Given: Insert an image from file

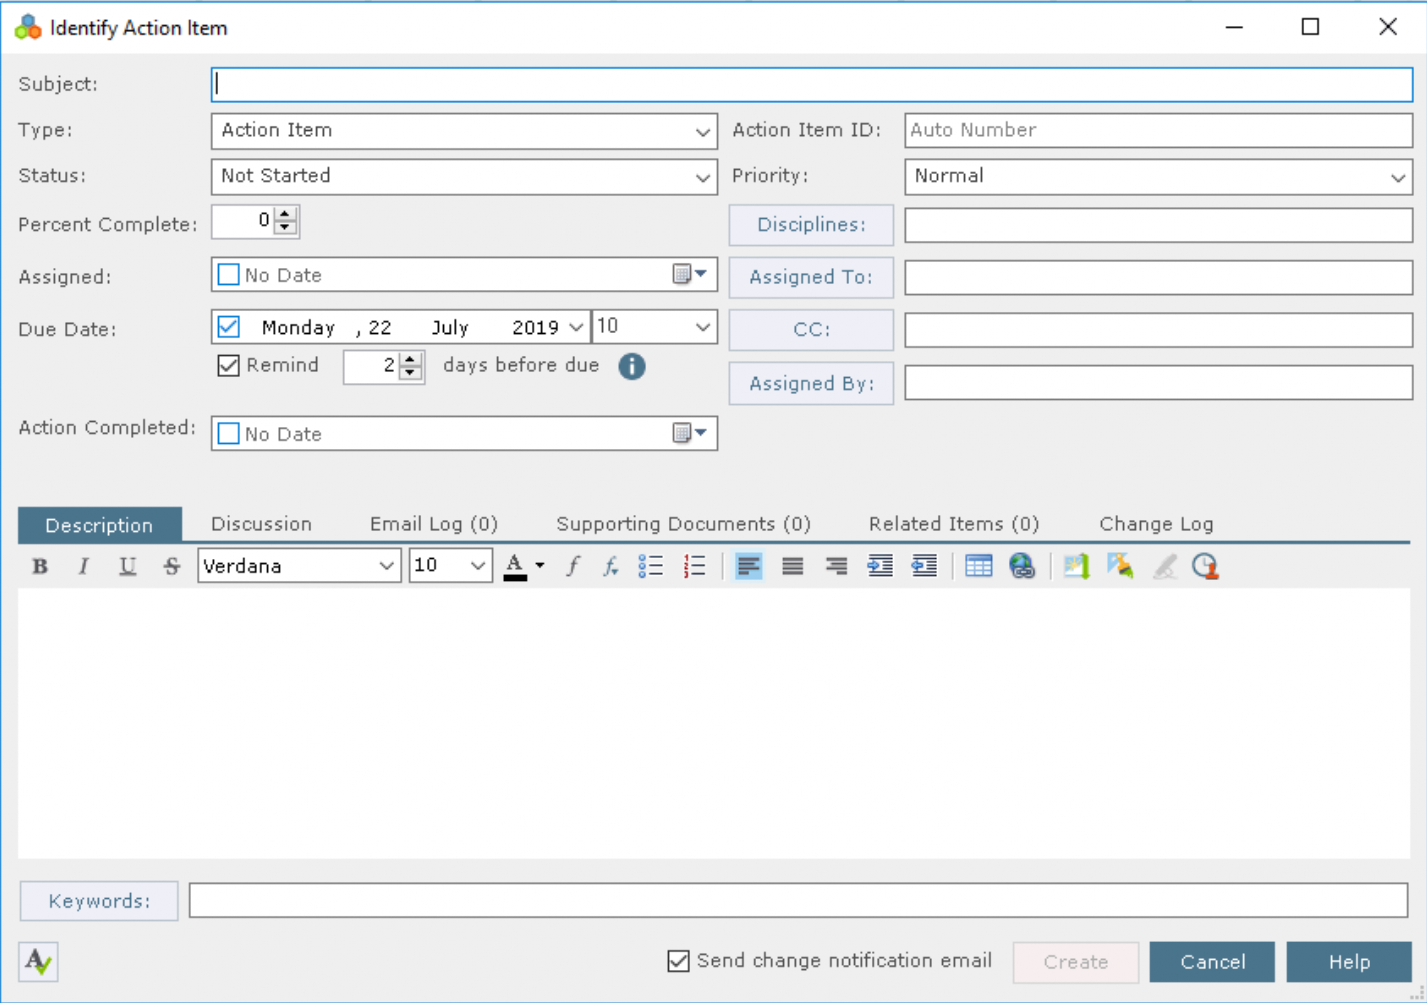Looking at the screenshot, I should 1077,566.
